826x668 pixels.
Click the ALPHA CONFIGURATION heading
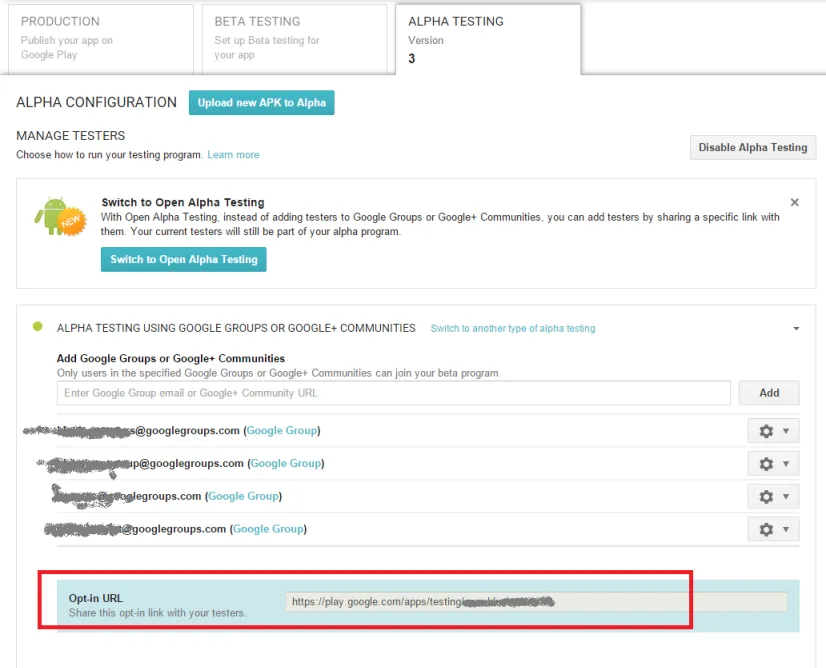pyautogui.click(x=96, y=102)
